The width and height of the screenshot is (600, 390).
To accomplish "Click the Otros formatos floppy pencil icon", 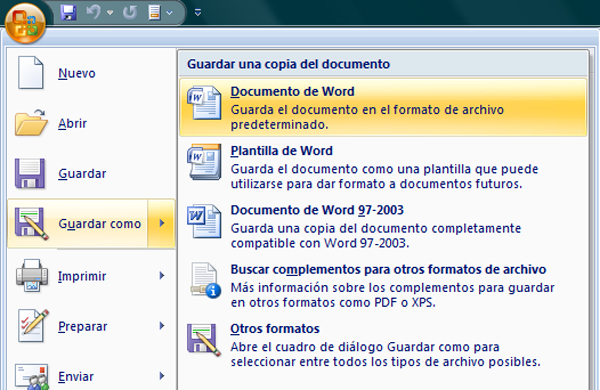I will pos(204,340).
